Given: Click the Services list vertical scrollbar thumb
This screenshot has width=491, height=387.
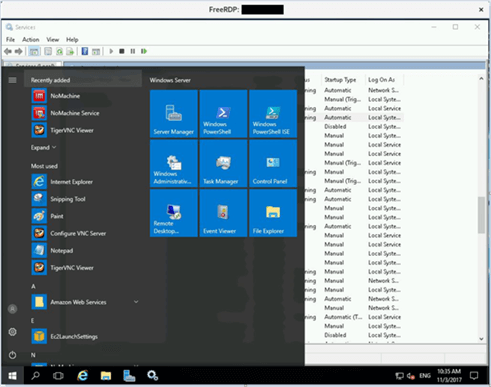Looking at the screenshot, I should point(481,215).
